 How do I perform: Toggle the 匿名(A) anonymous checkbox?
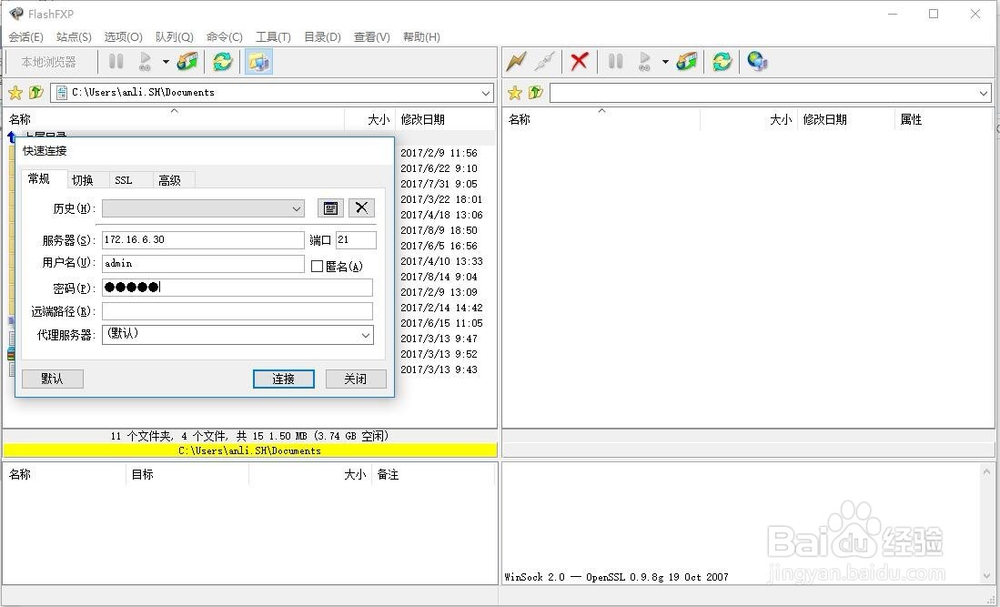pyautogui.click(x=317, y=266)
